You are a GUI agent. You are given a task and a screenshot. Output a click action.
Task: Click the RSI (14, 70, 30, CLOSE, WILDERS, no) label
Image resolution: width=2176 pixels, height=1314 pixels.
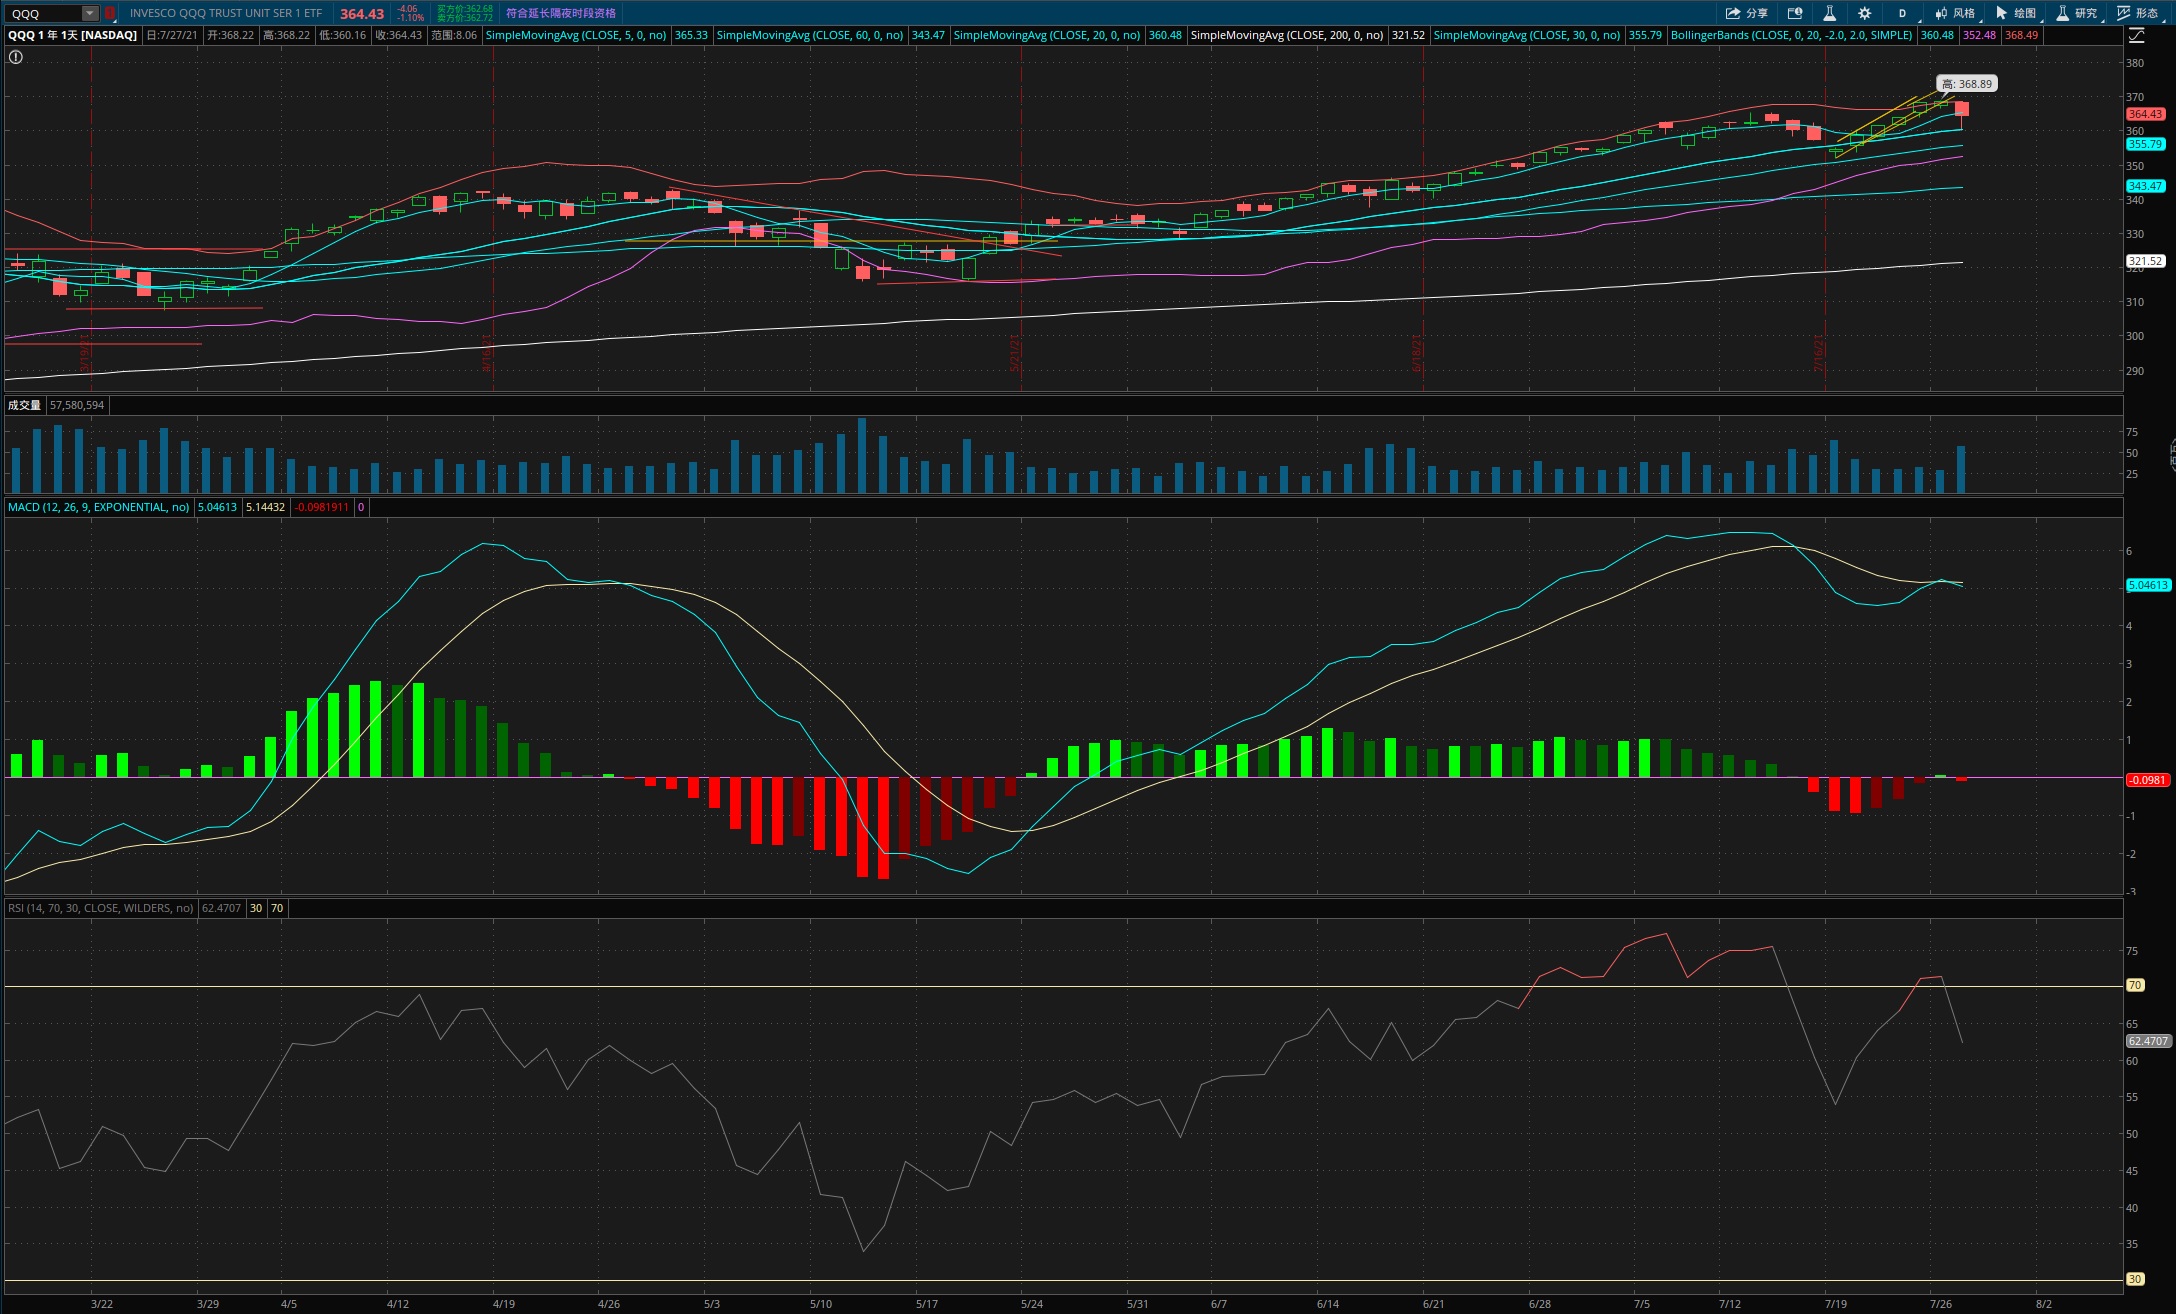(x=100, y=908)
